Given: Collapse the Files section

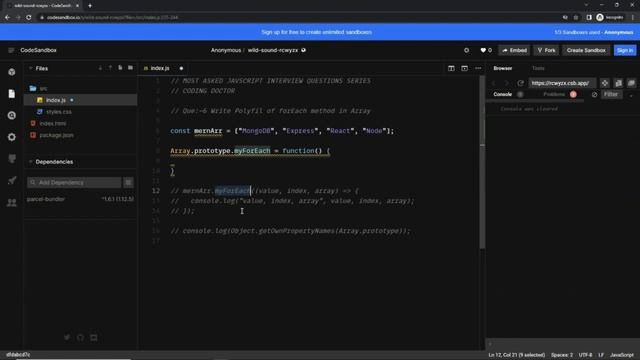Looking at the screenshot, I should pyautogui.click(x=31, y=68).
